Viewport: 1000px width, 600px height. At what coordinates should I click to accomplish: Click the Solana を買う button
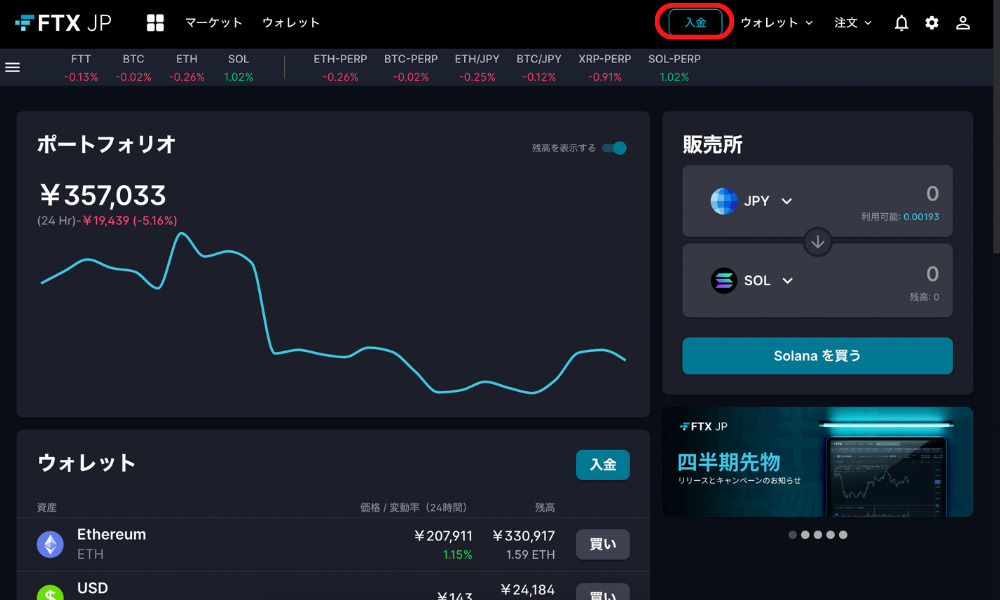pyautogui.click(x=818, y=356)
